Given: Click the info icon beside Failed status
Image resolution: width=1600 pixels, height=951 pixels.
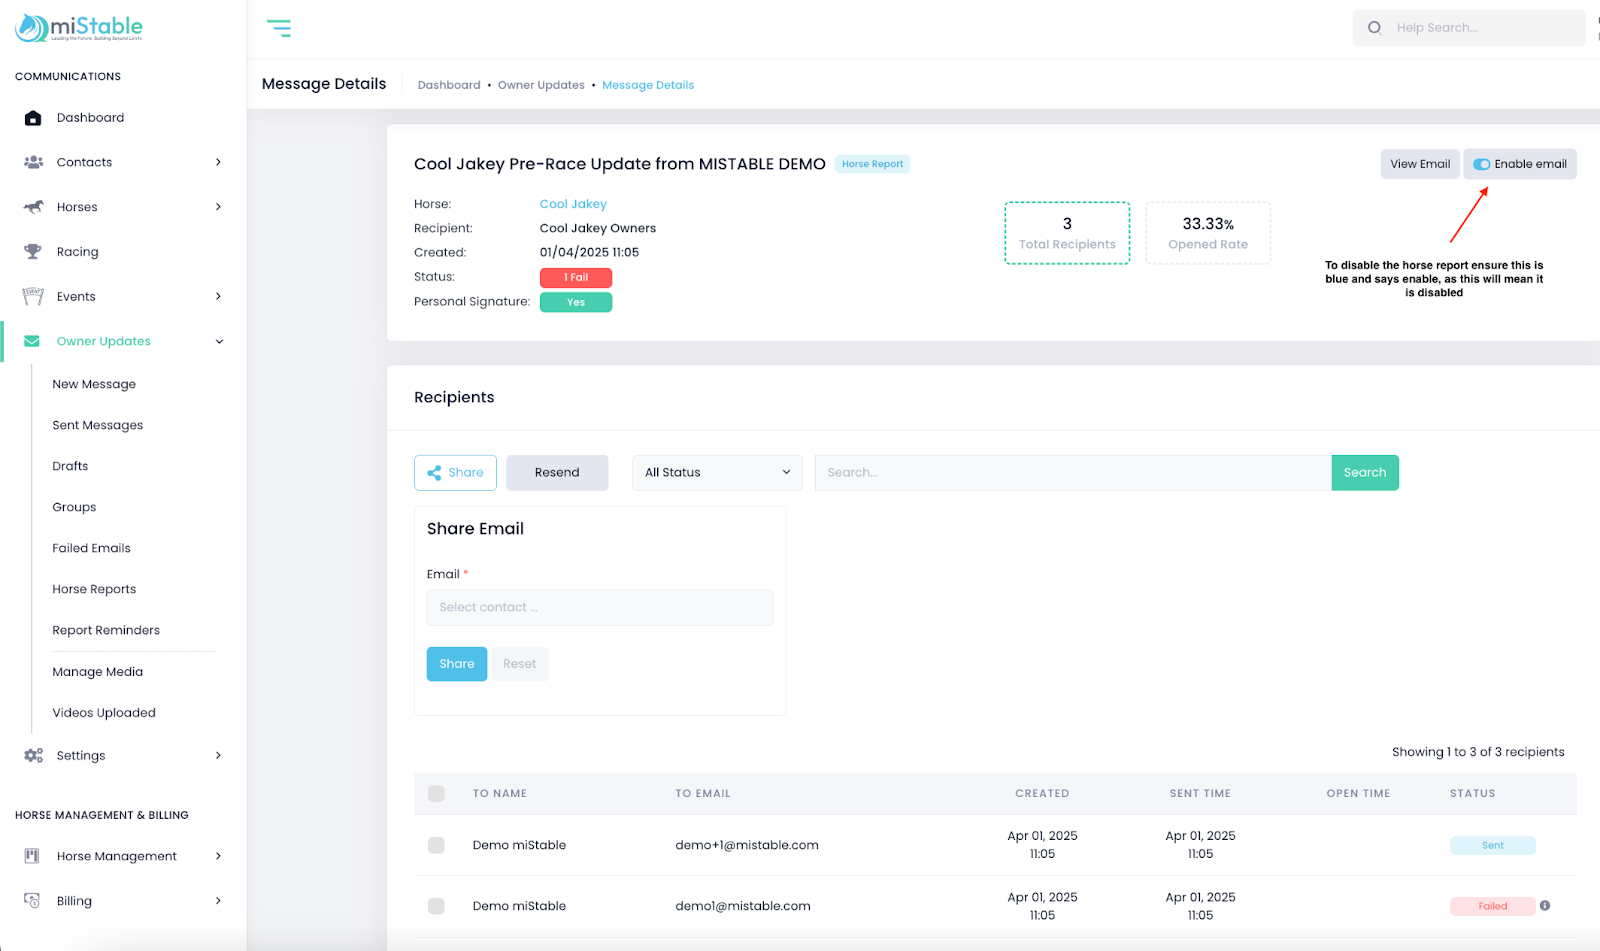Looking at the screenshot, I should 1545,906.
